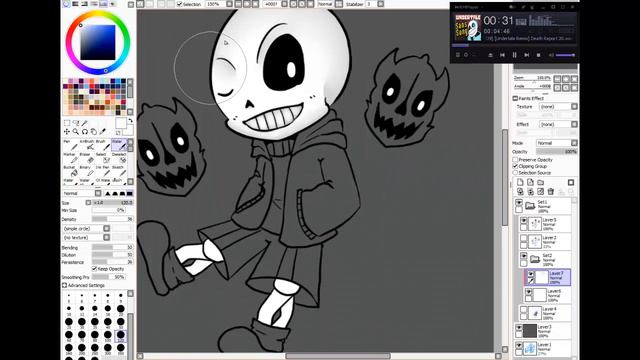Open the Effect dropdown in Paints Effect

[558, 124]
